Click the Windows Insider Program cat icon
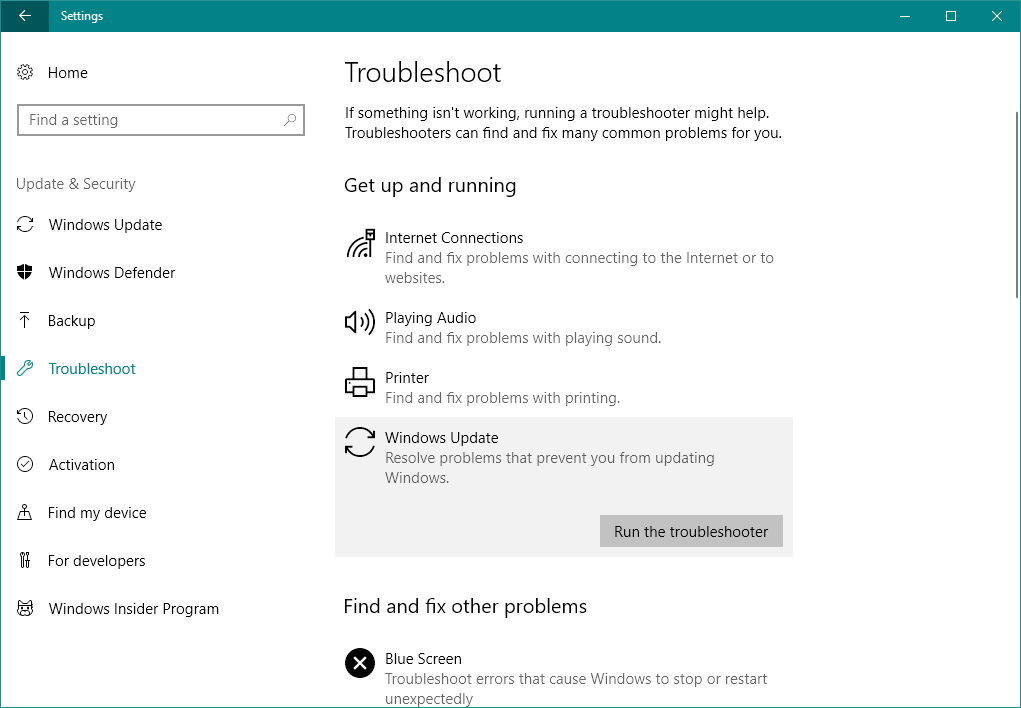 tap(25, 608)
